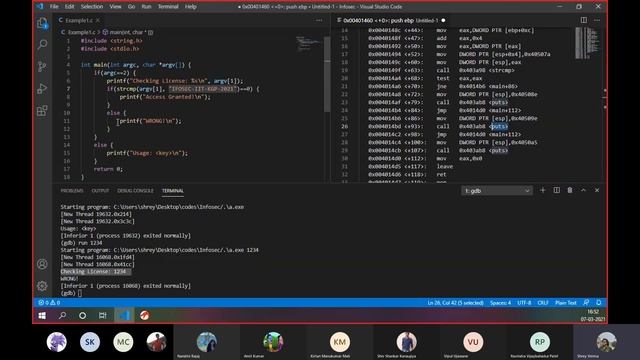640x360 pixels.
Task: Open the Accounts icon in activity bar
Action: click(x=42, y=264)
